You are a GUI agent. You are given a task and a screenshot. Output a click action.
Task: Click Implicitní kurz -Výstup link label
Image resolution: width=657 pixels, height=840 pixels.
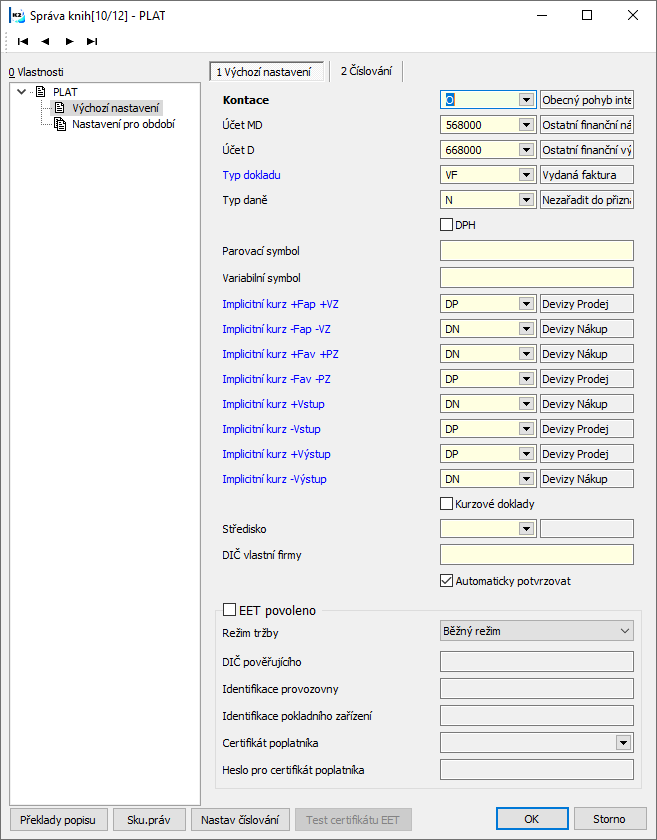(x=274, y=479)
